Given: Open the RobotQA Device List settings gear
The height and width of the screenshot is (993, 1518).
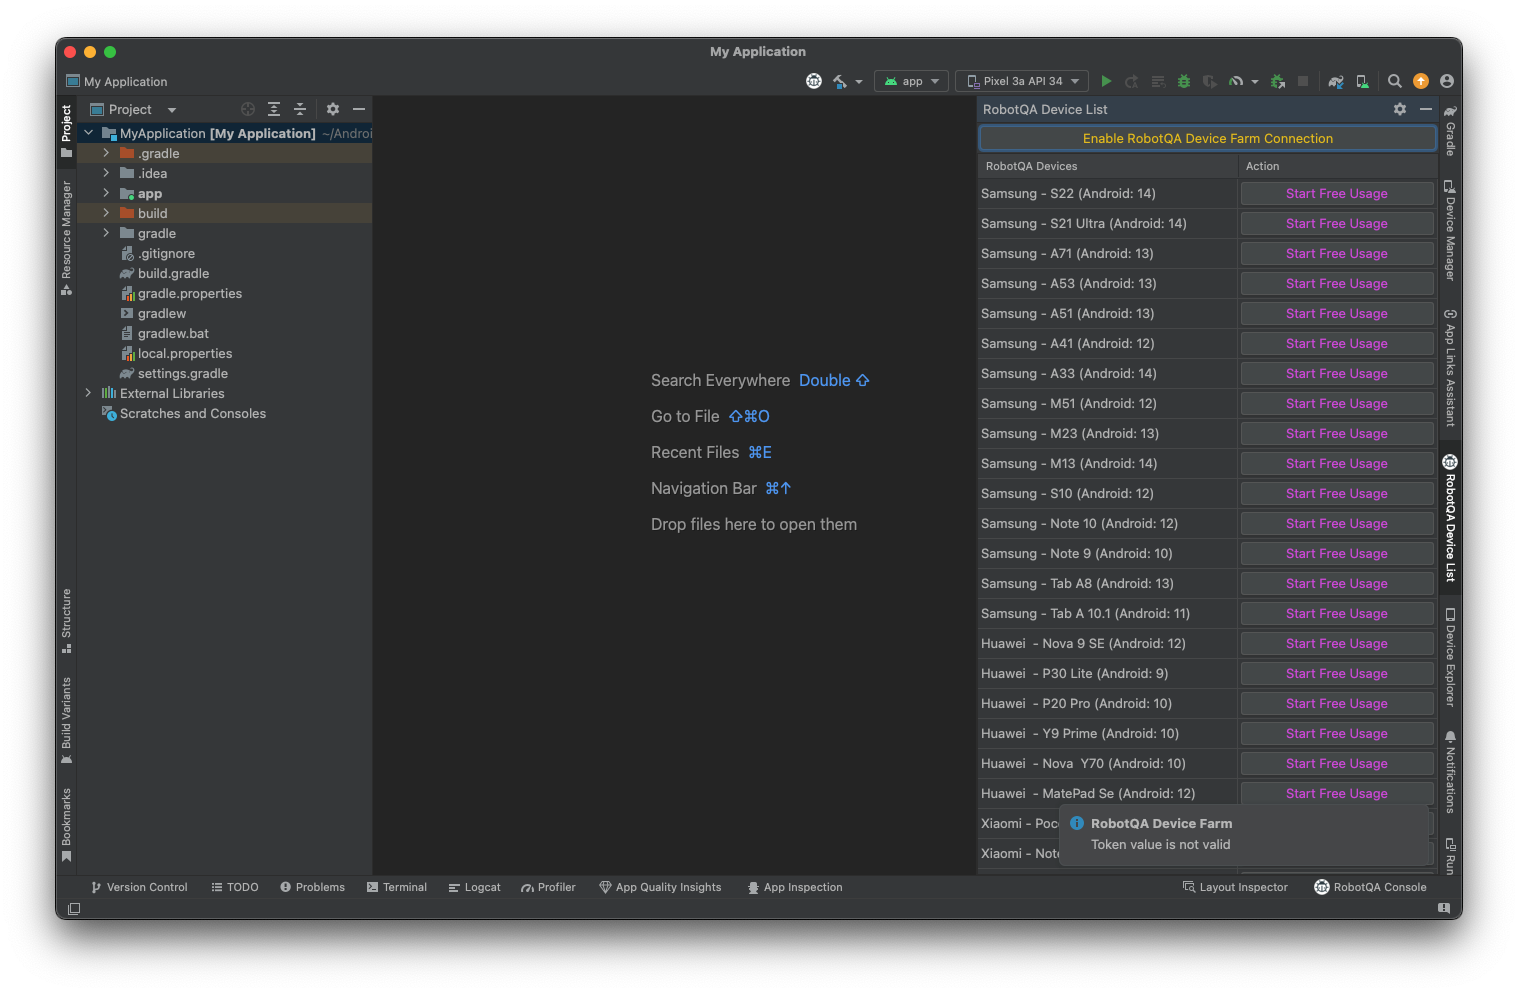Looking at the screenshot, I should 1399,109.
